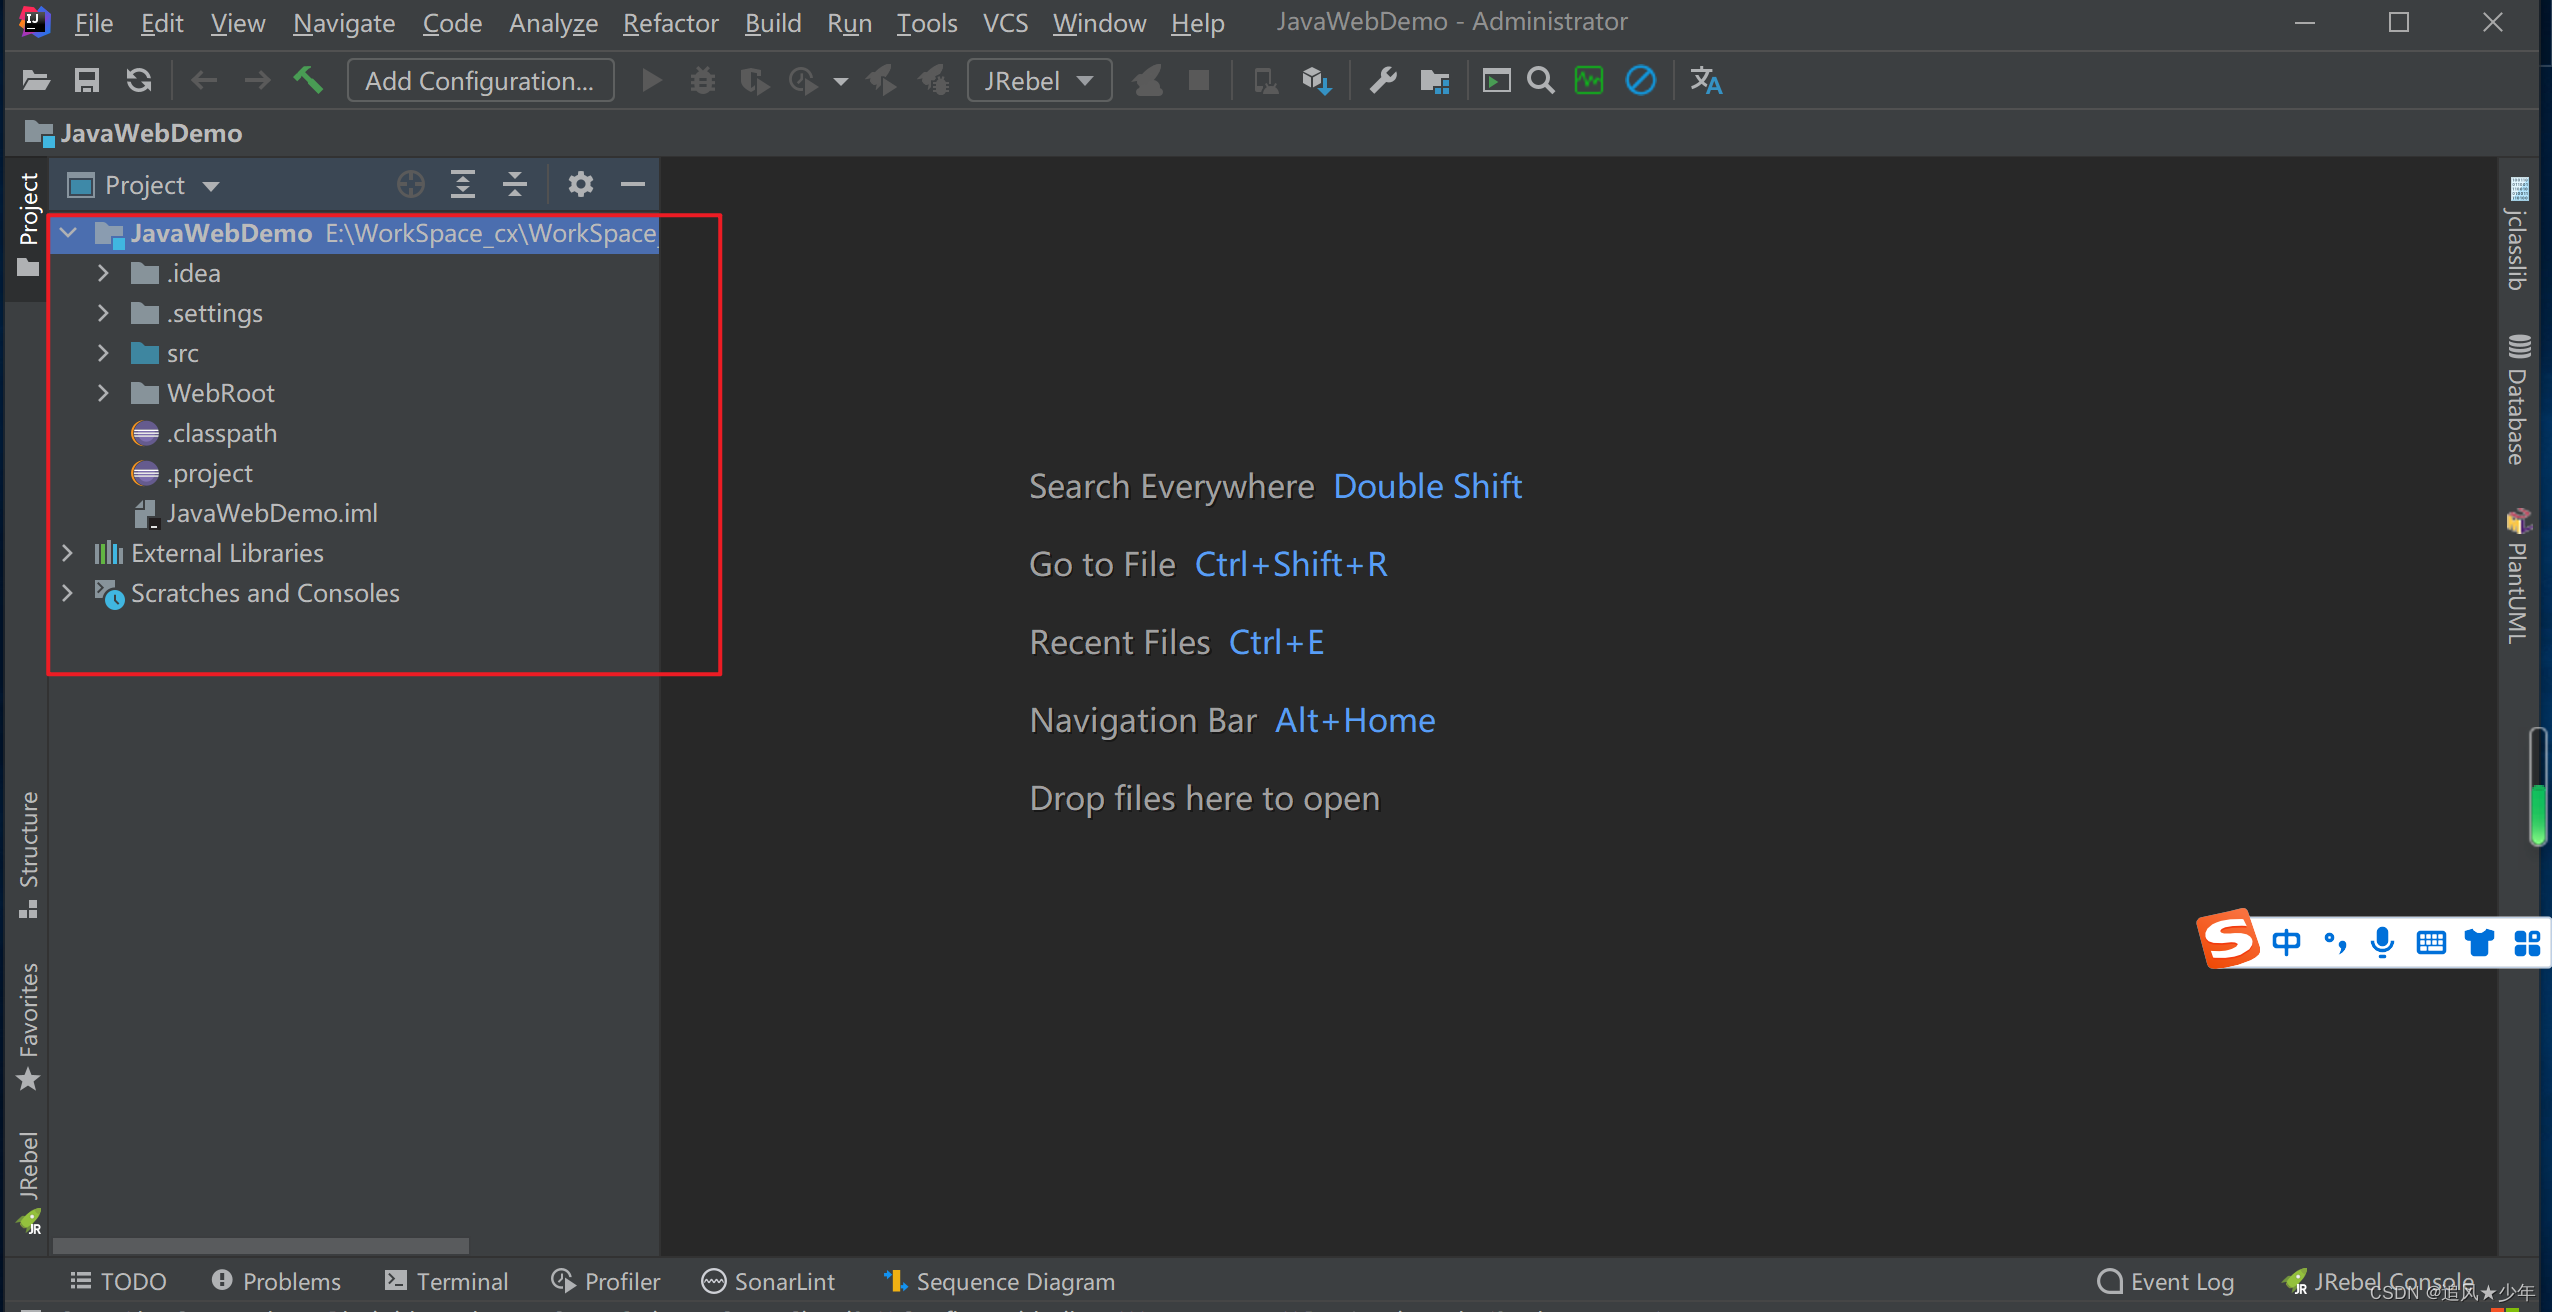
Task: Click the JRebel debug rocket icon
Action: pyautogui.click(x=934, y=80)
